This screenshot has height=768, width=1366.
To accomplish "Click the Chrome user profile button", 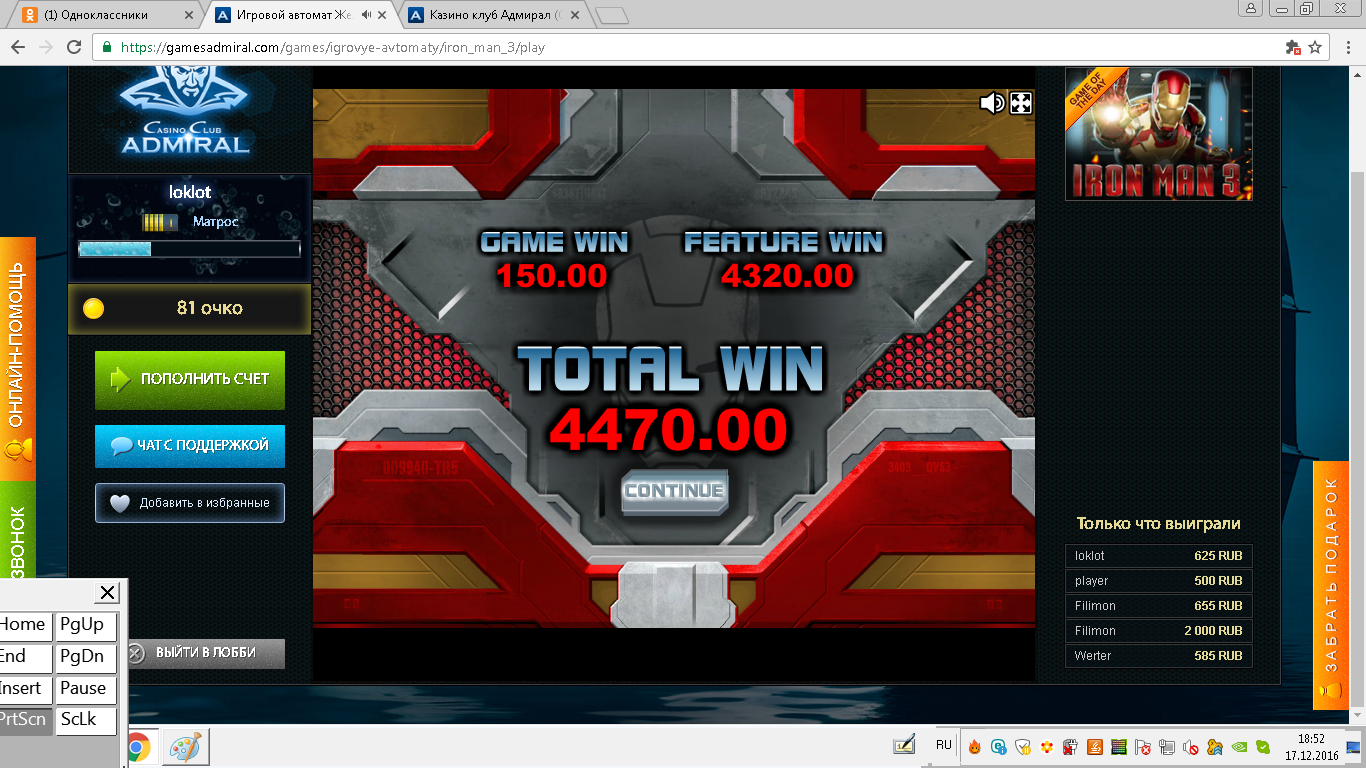I will pyautogui.click(x=1251, y=8).
